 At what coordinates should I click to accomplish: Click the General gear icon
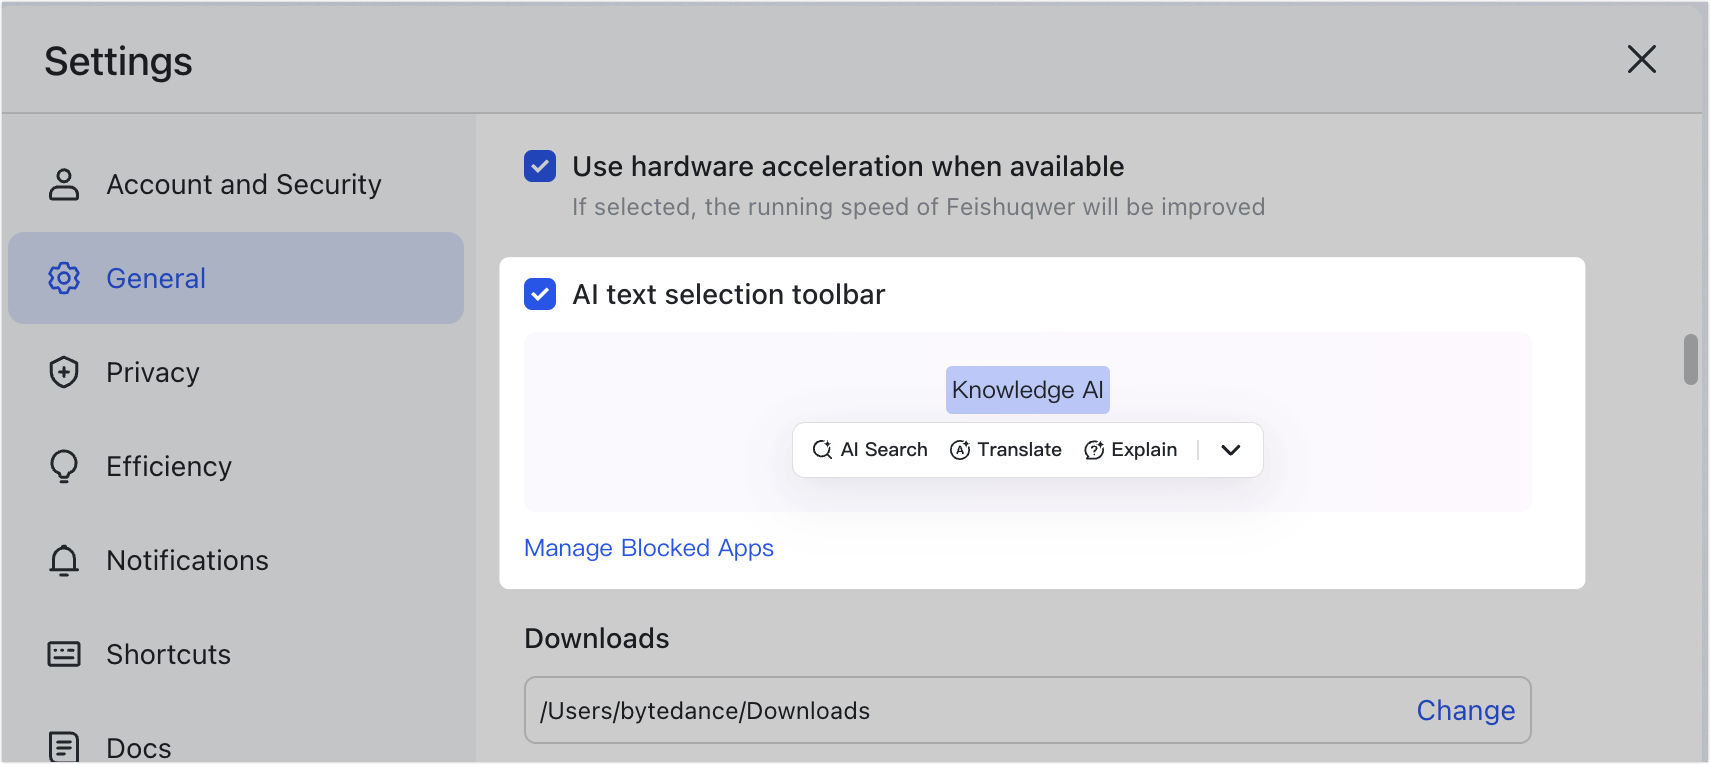click(64, 278)
